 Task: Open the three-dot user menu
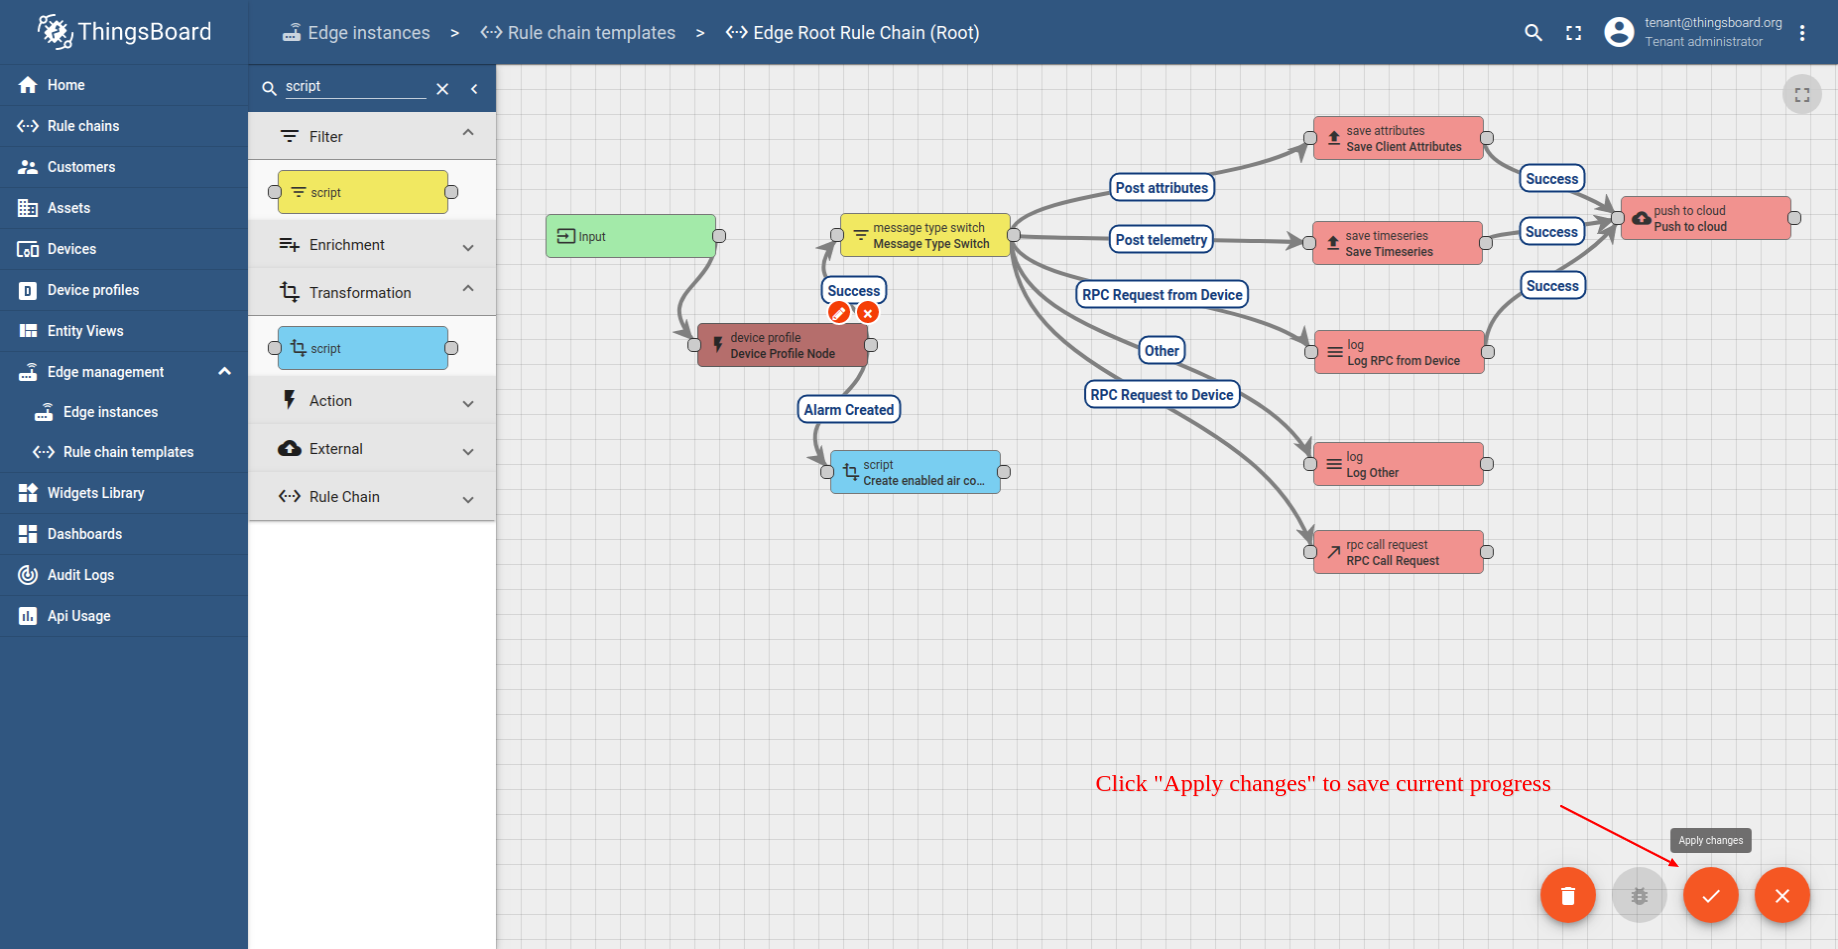[x=1802, y=33]
